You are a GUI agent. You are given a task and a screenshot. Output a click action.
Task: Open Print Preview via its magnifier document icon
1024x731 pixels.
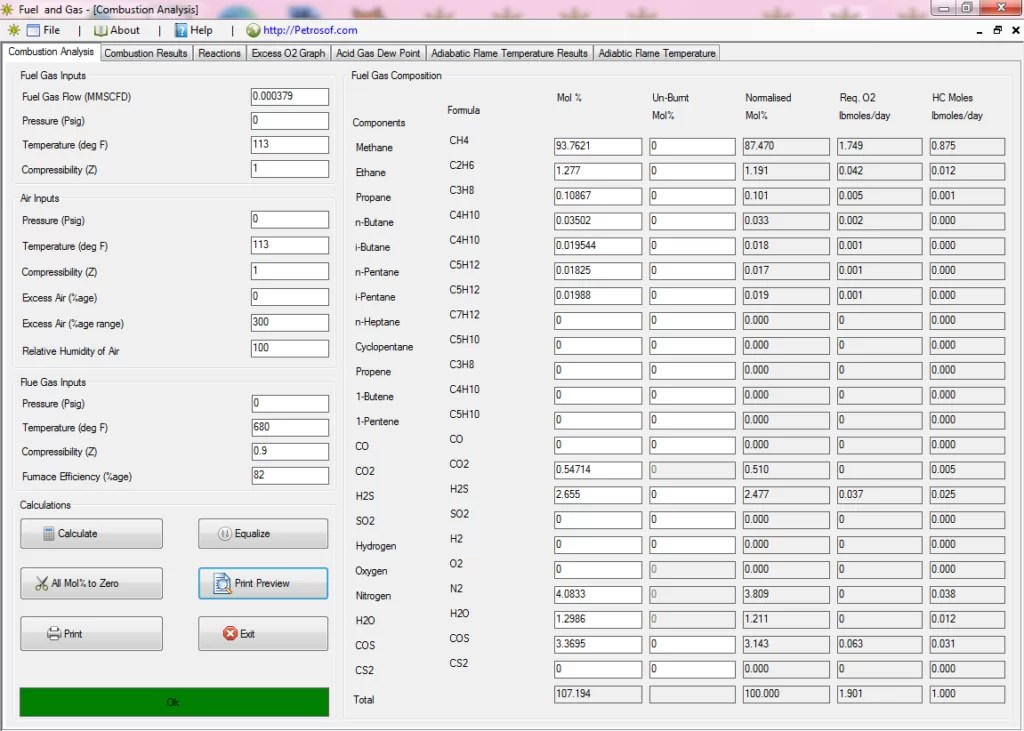point(219,583)
